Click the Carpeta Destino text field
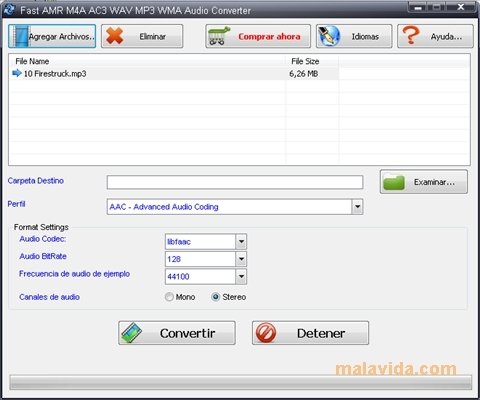Image resolution: width=480 pixels, height=400 pixels. tap(235, 182)
